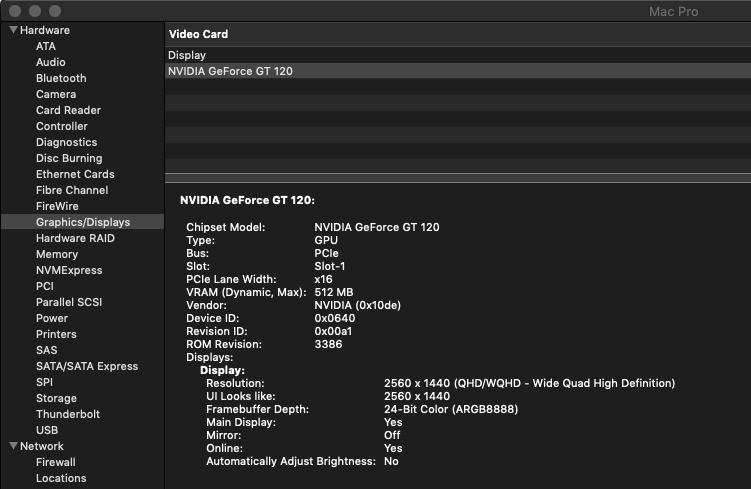Click the PCIe bus value
This screenshot has height=489, width=751.
(327, 253)
